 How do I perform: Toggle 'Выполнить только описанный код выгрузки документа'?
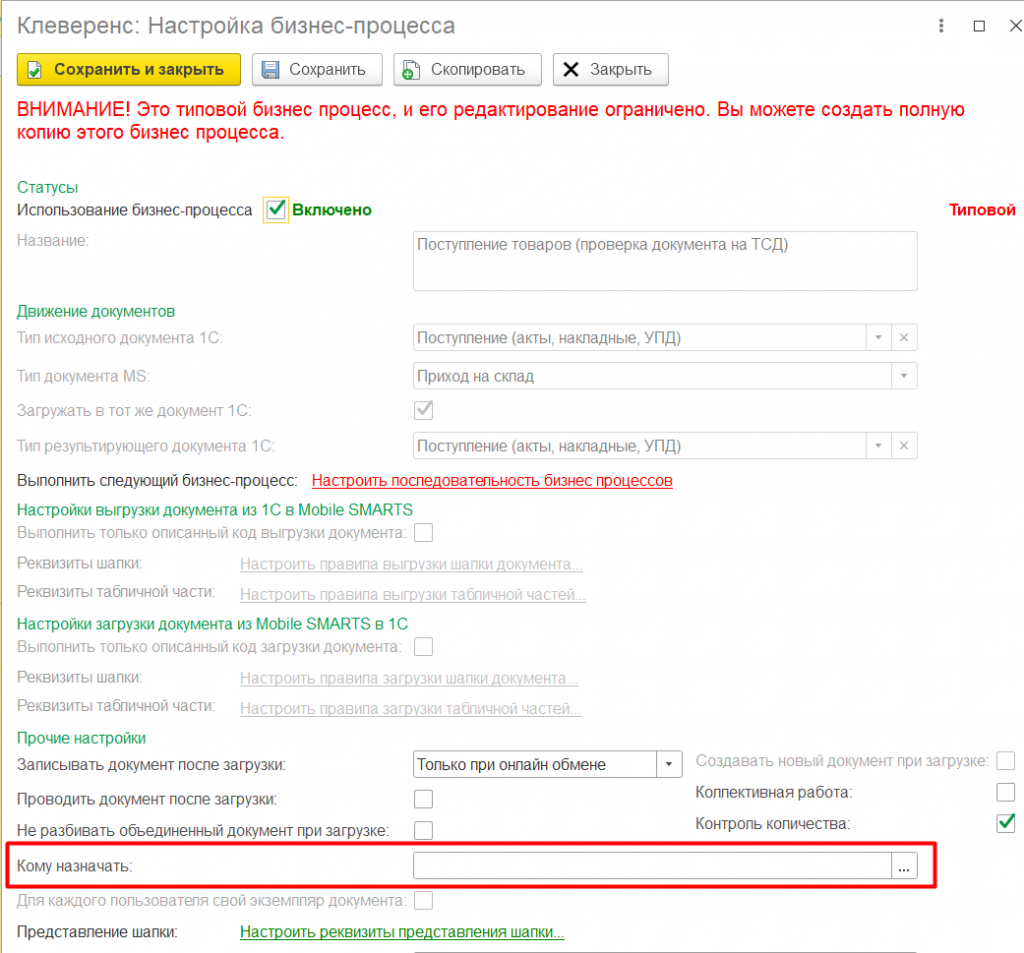tap(423, 533)
